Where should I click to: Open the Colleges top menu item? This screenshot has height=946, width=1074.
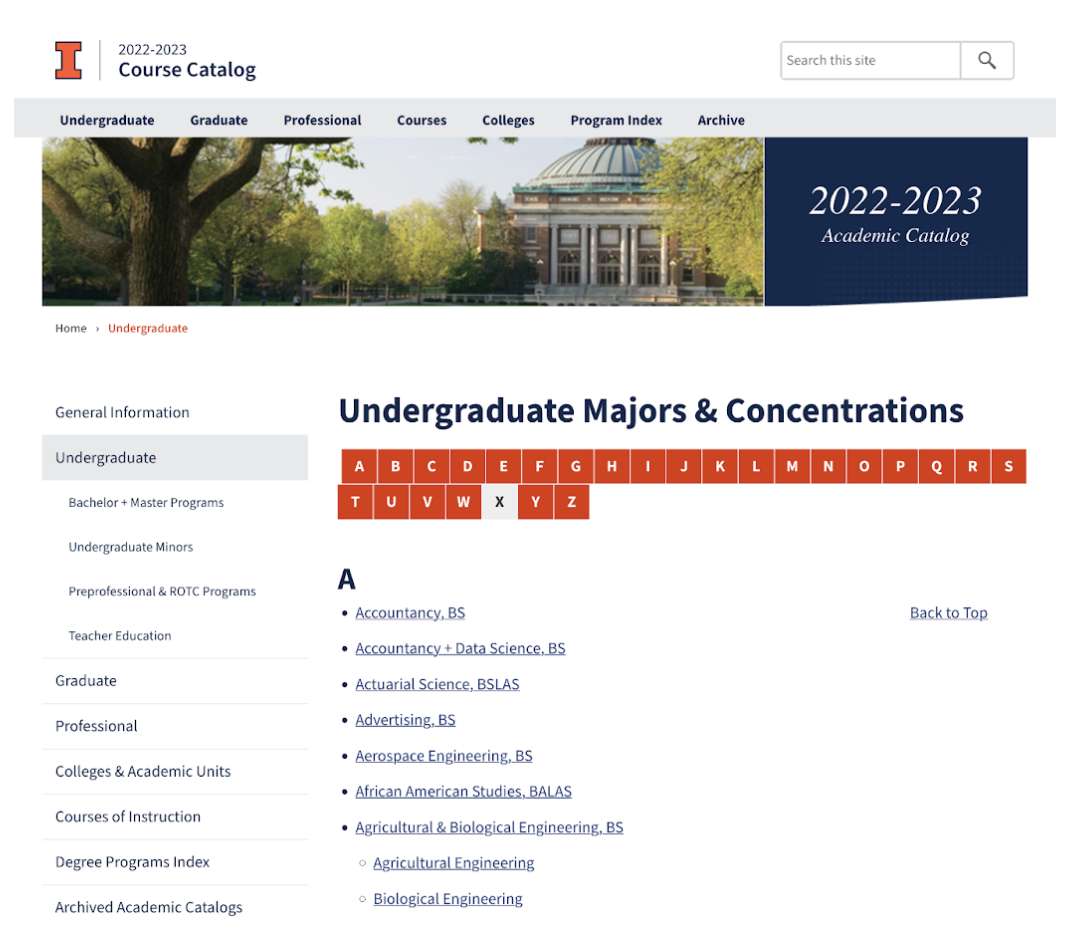click(508, 120)
